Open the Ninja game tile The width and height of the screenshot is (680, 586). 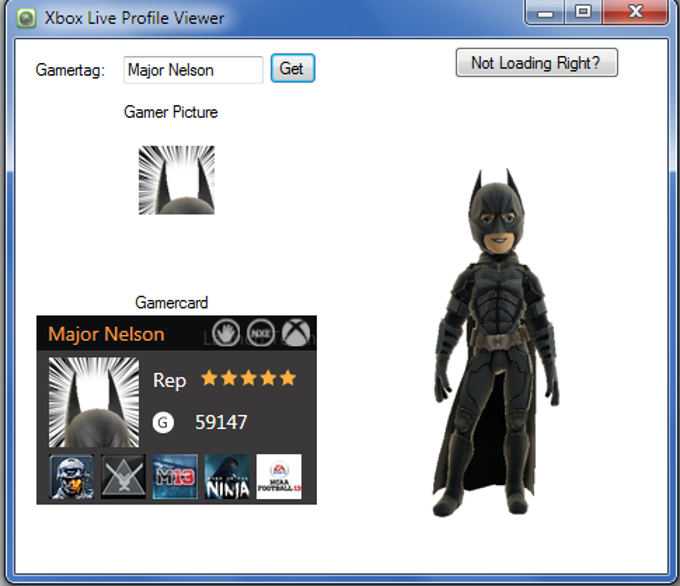coord(227,477)
